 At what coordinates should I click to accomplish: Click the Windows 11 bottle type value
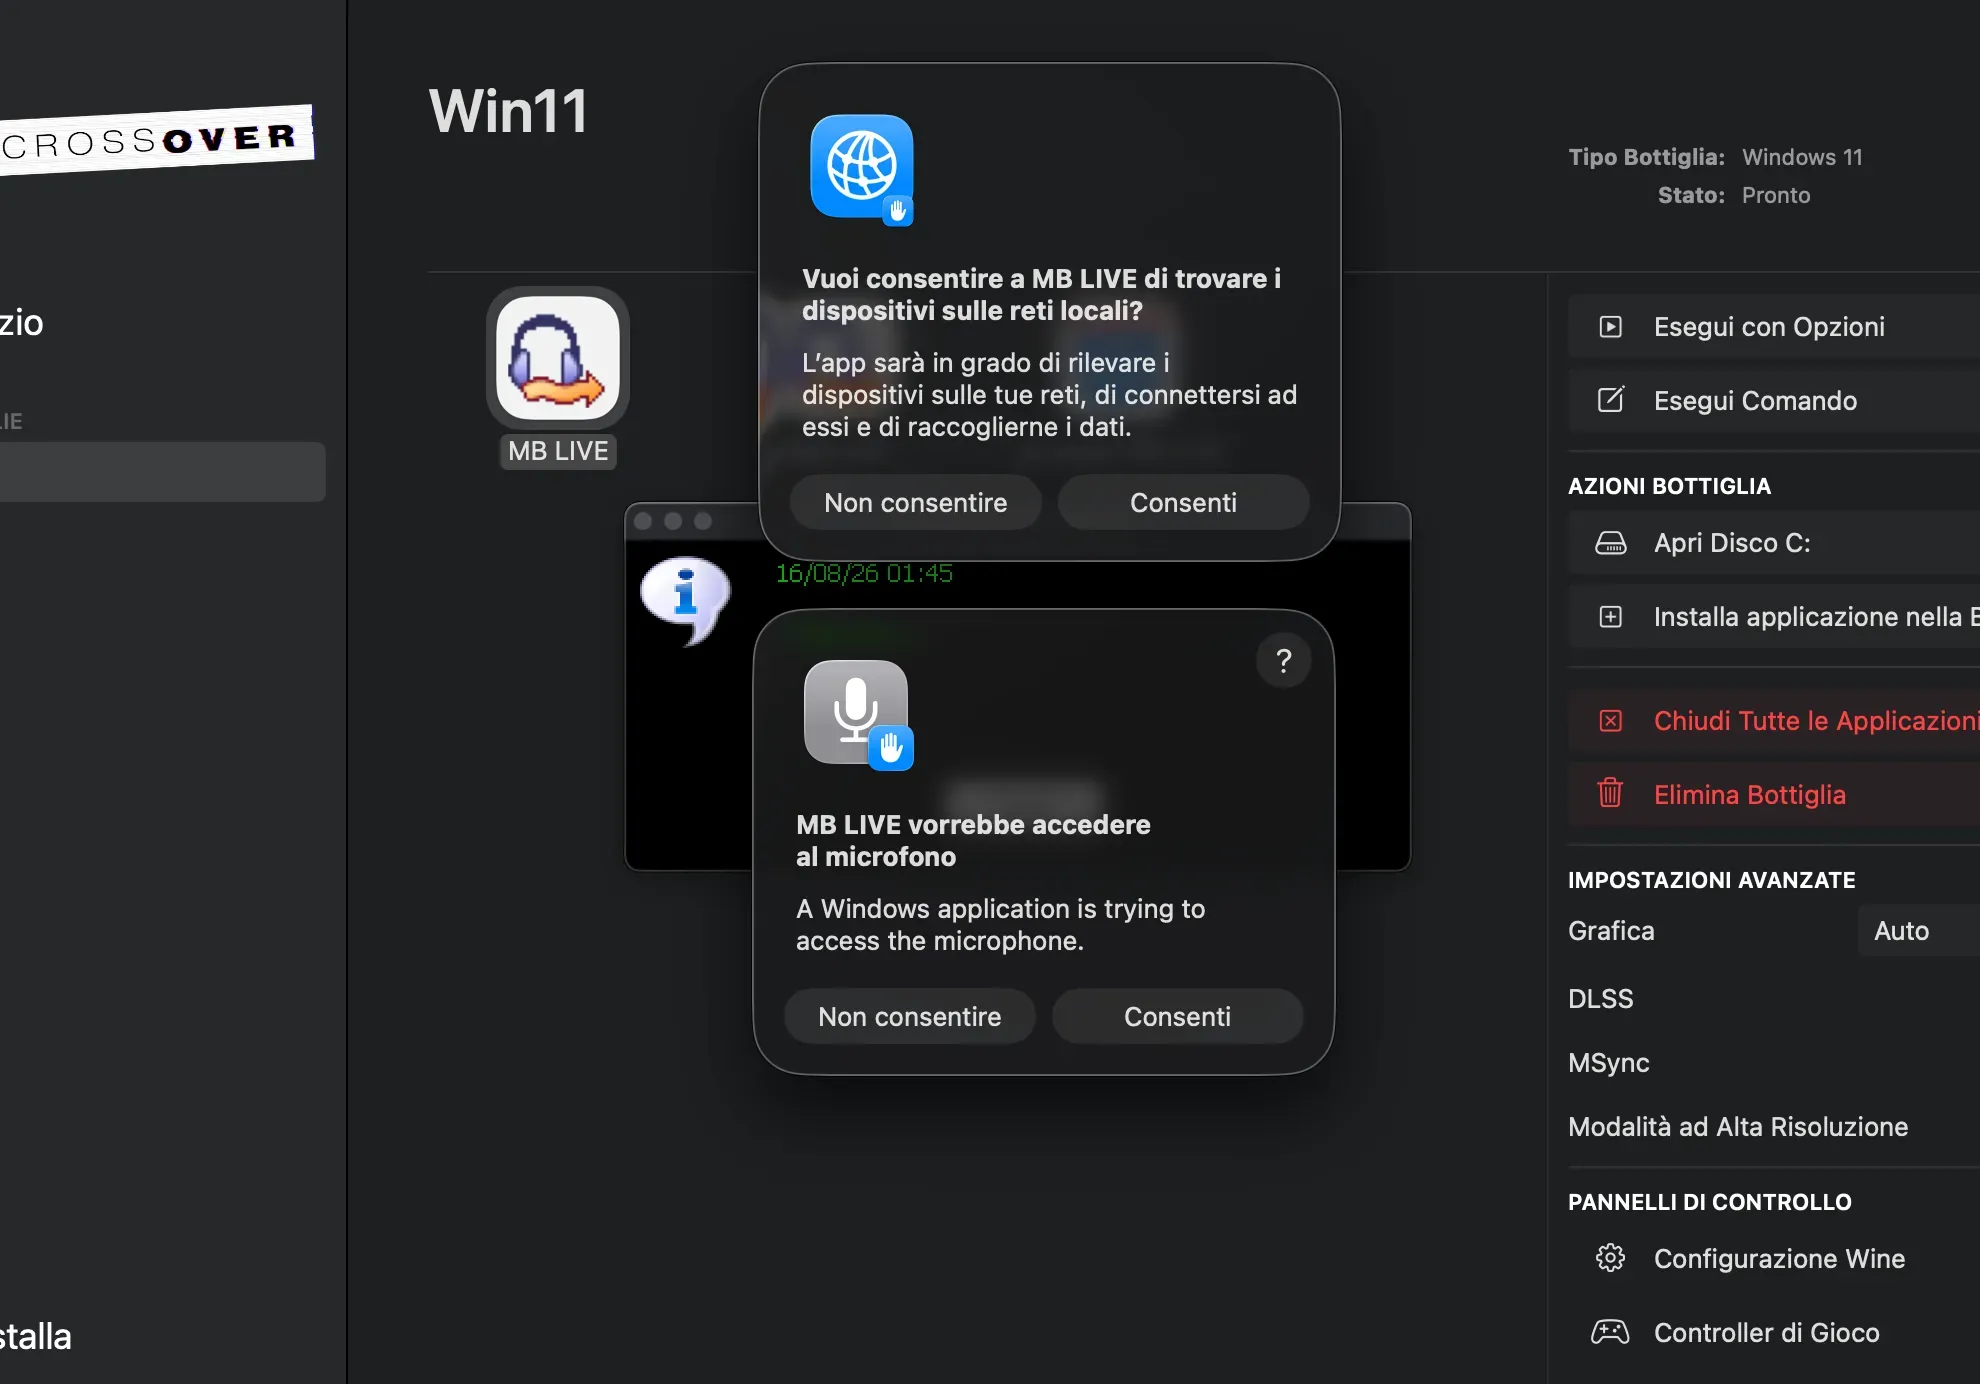tap(1802, 157)
